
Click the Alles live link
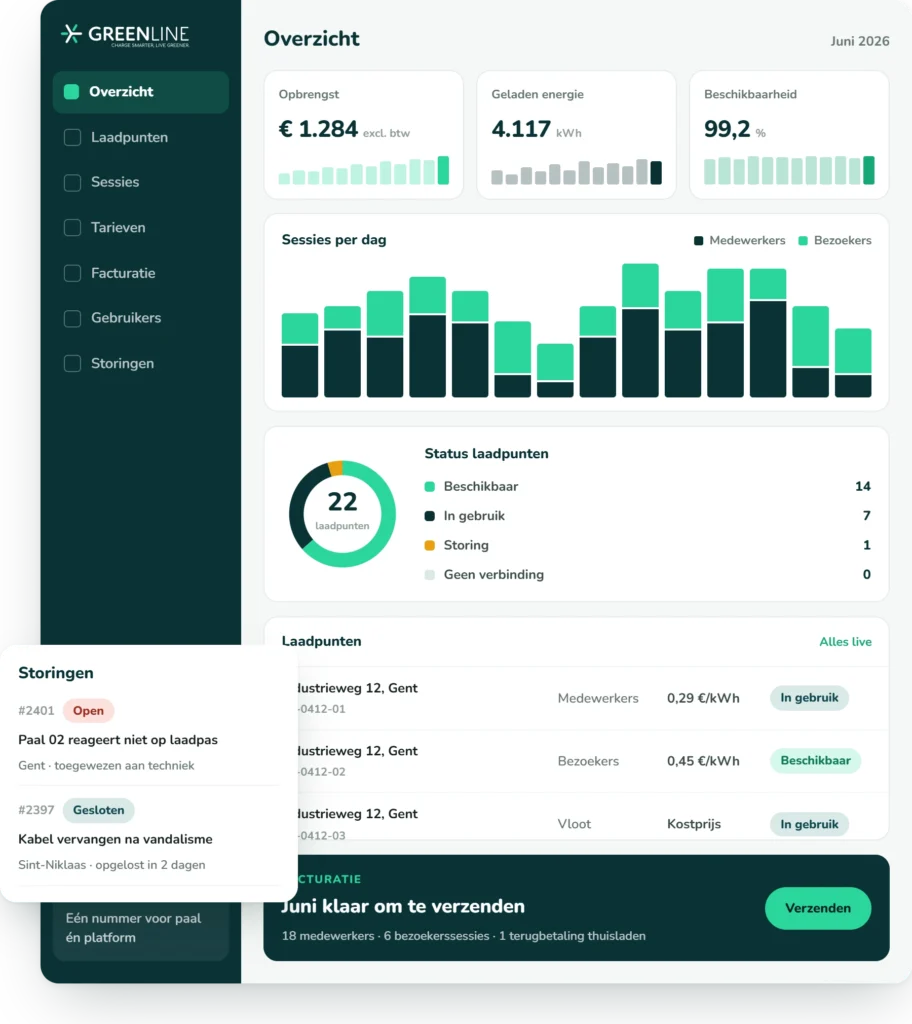[845, 642]
